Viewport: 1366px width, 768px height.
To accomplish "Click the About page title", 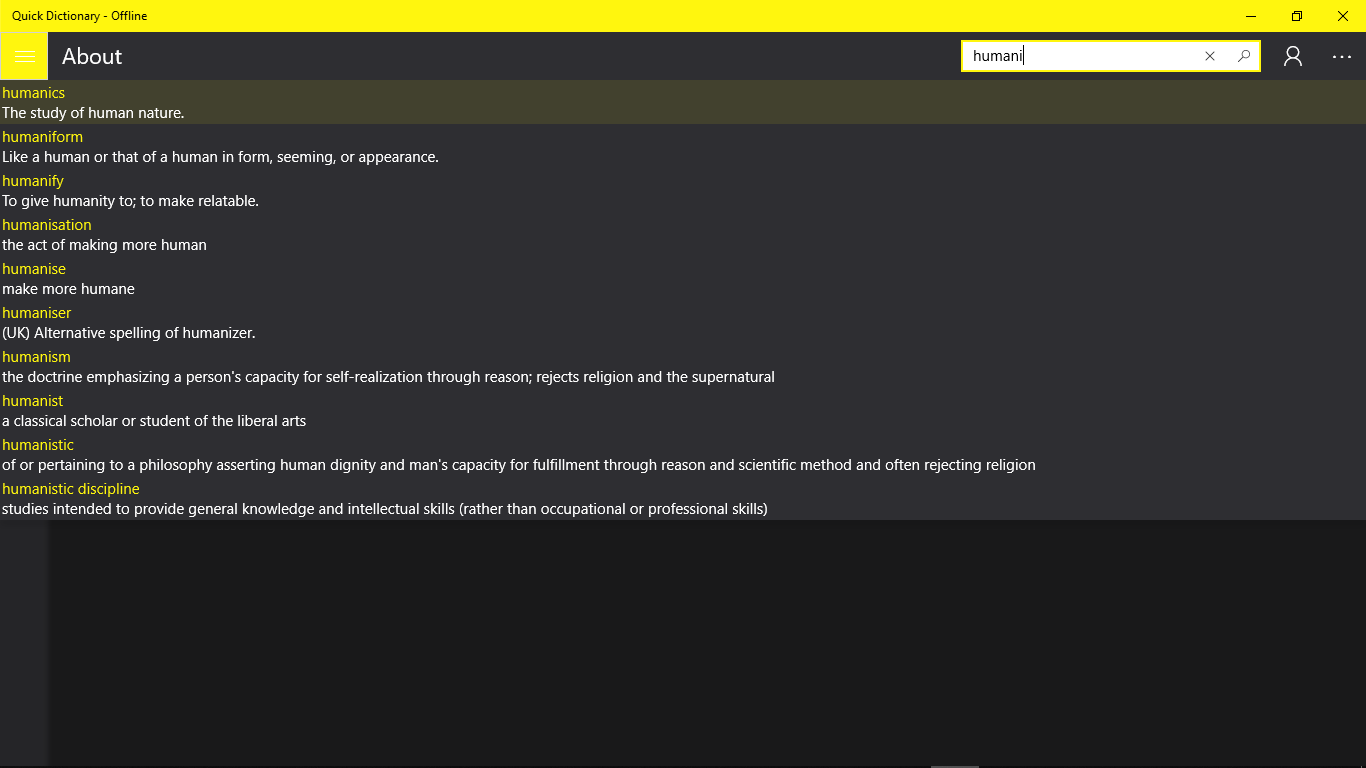I will coord(92,56).
